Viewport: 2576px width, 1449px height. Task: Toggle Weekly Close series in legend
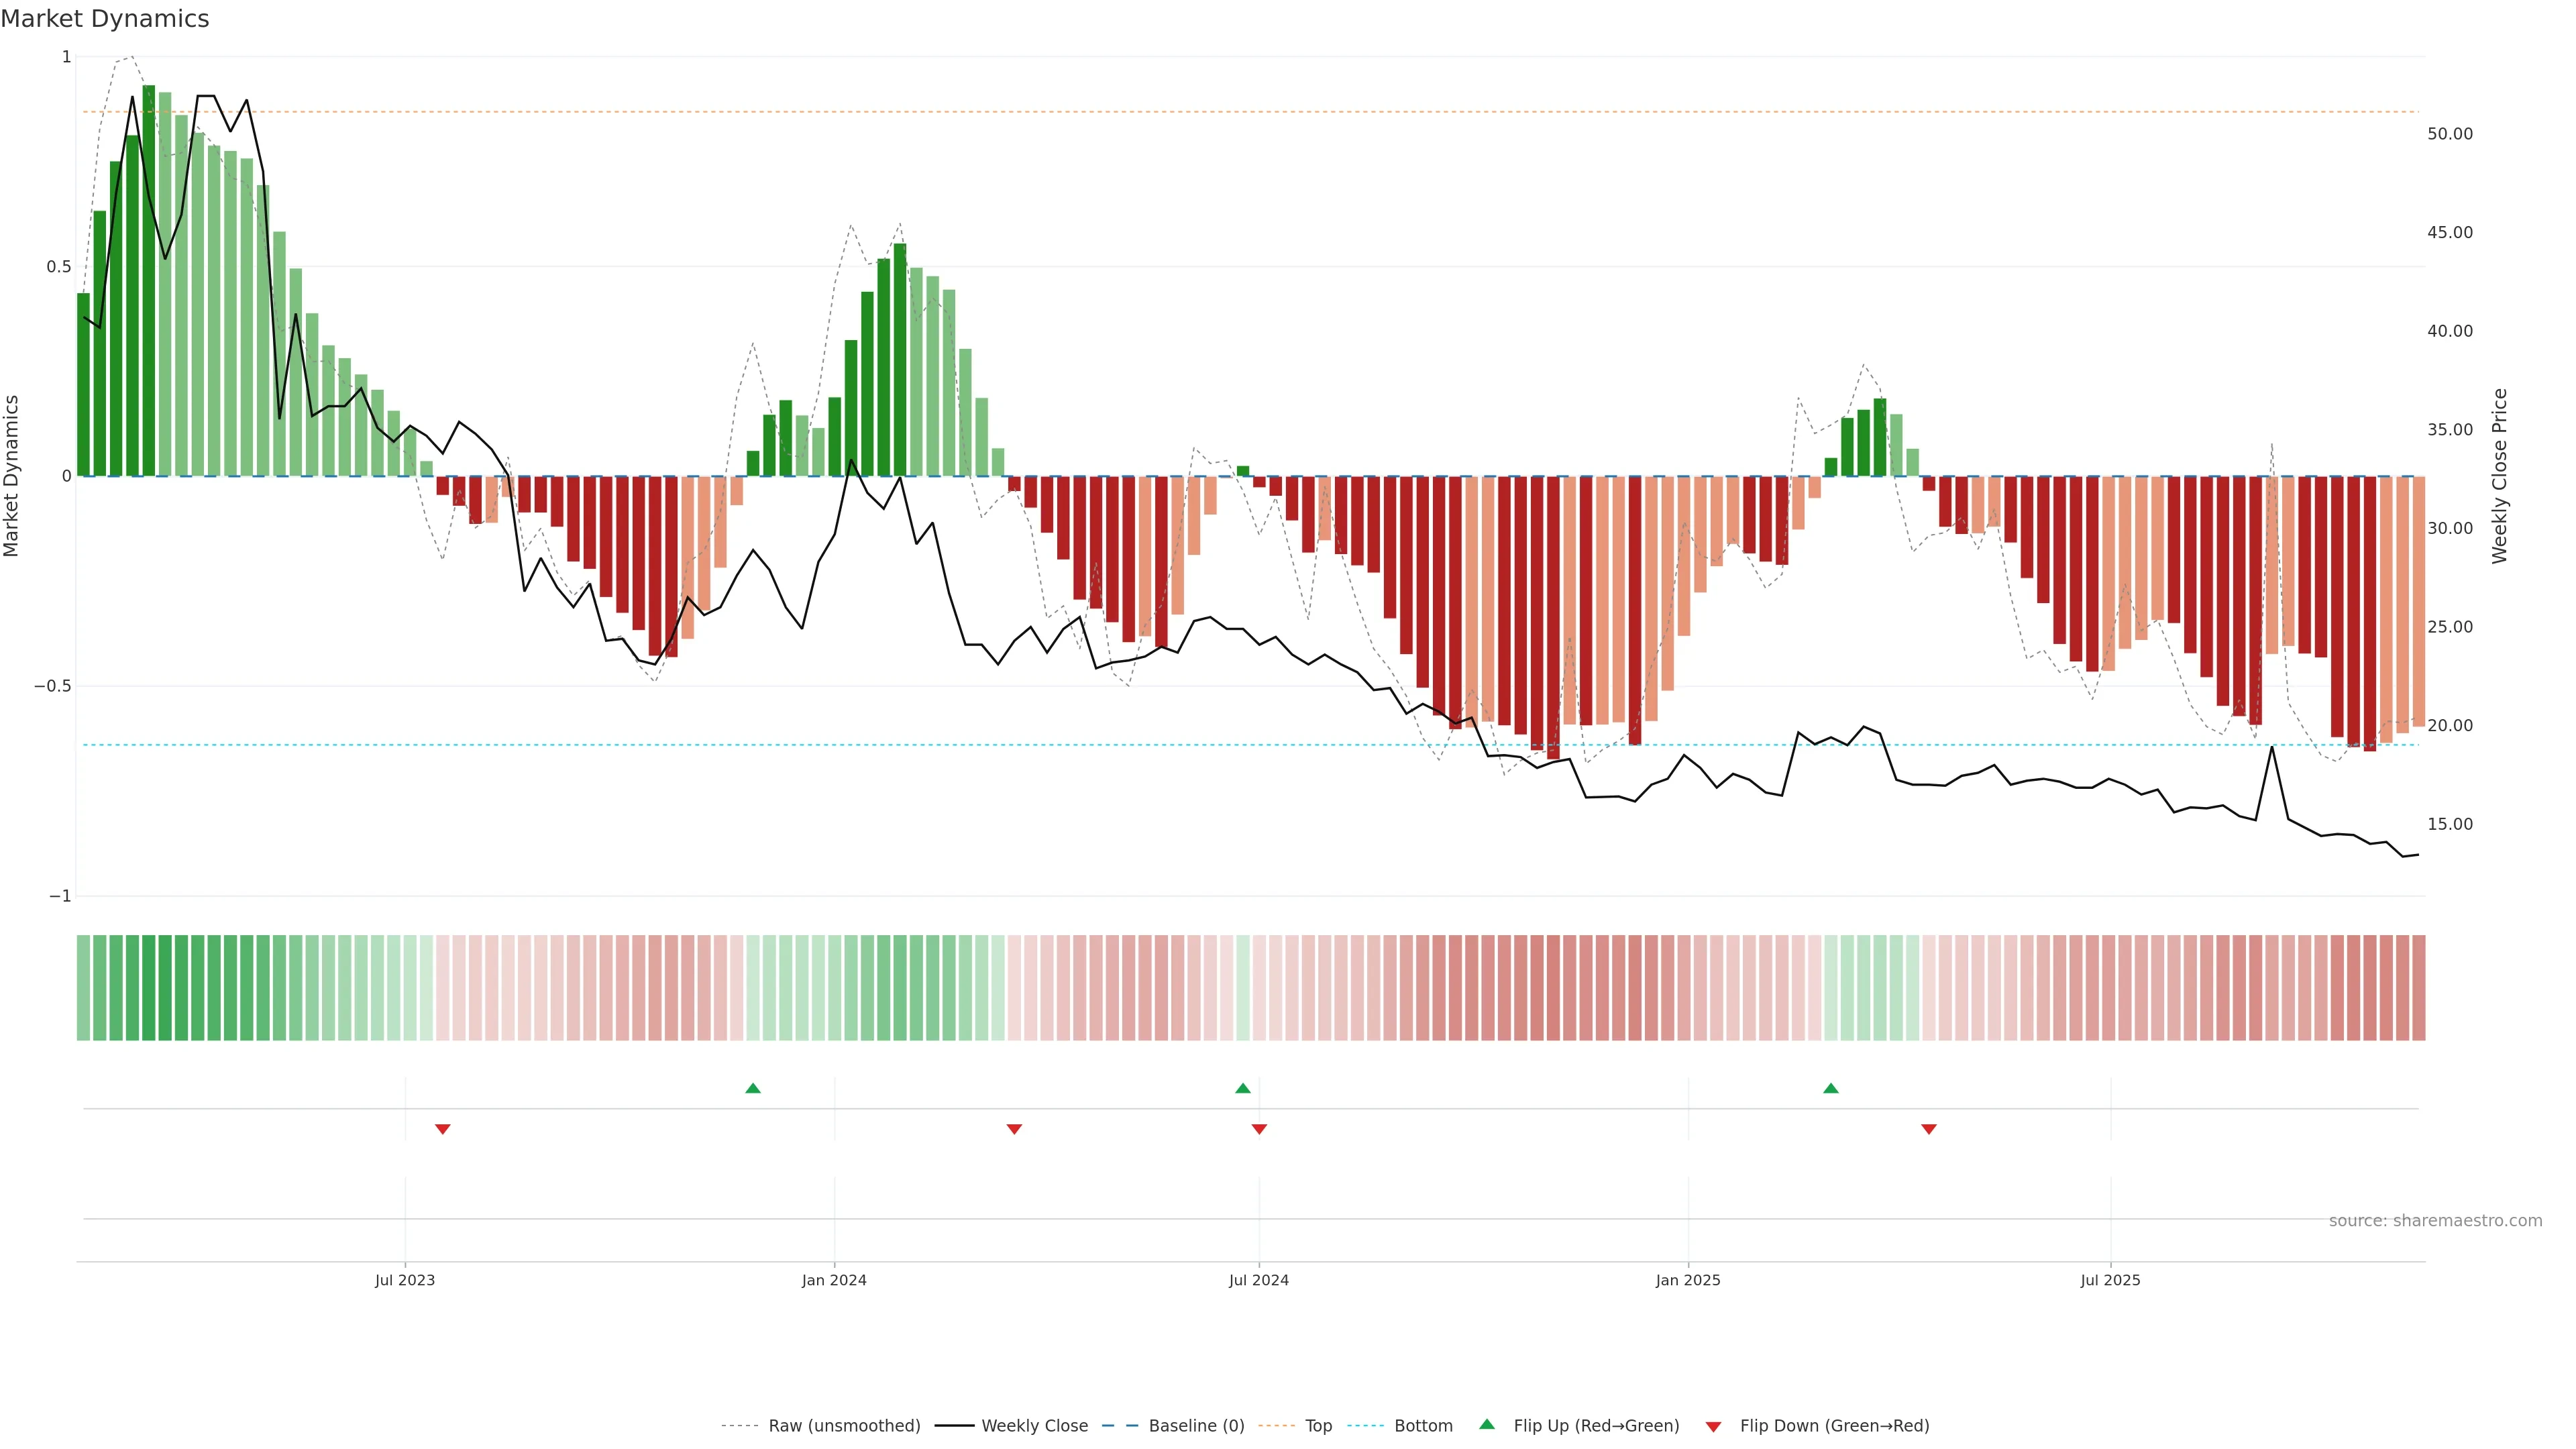click(1034, 1426)
